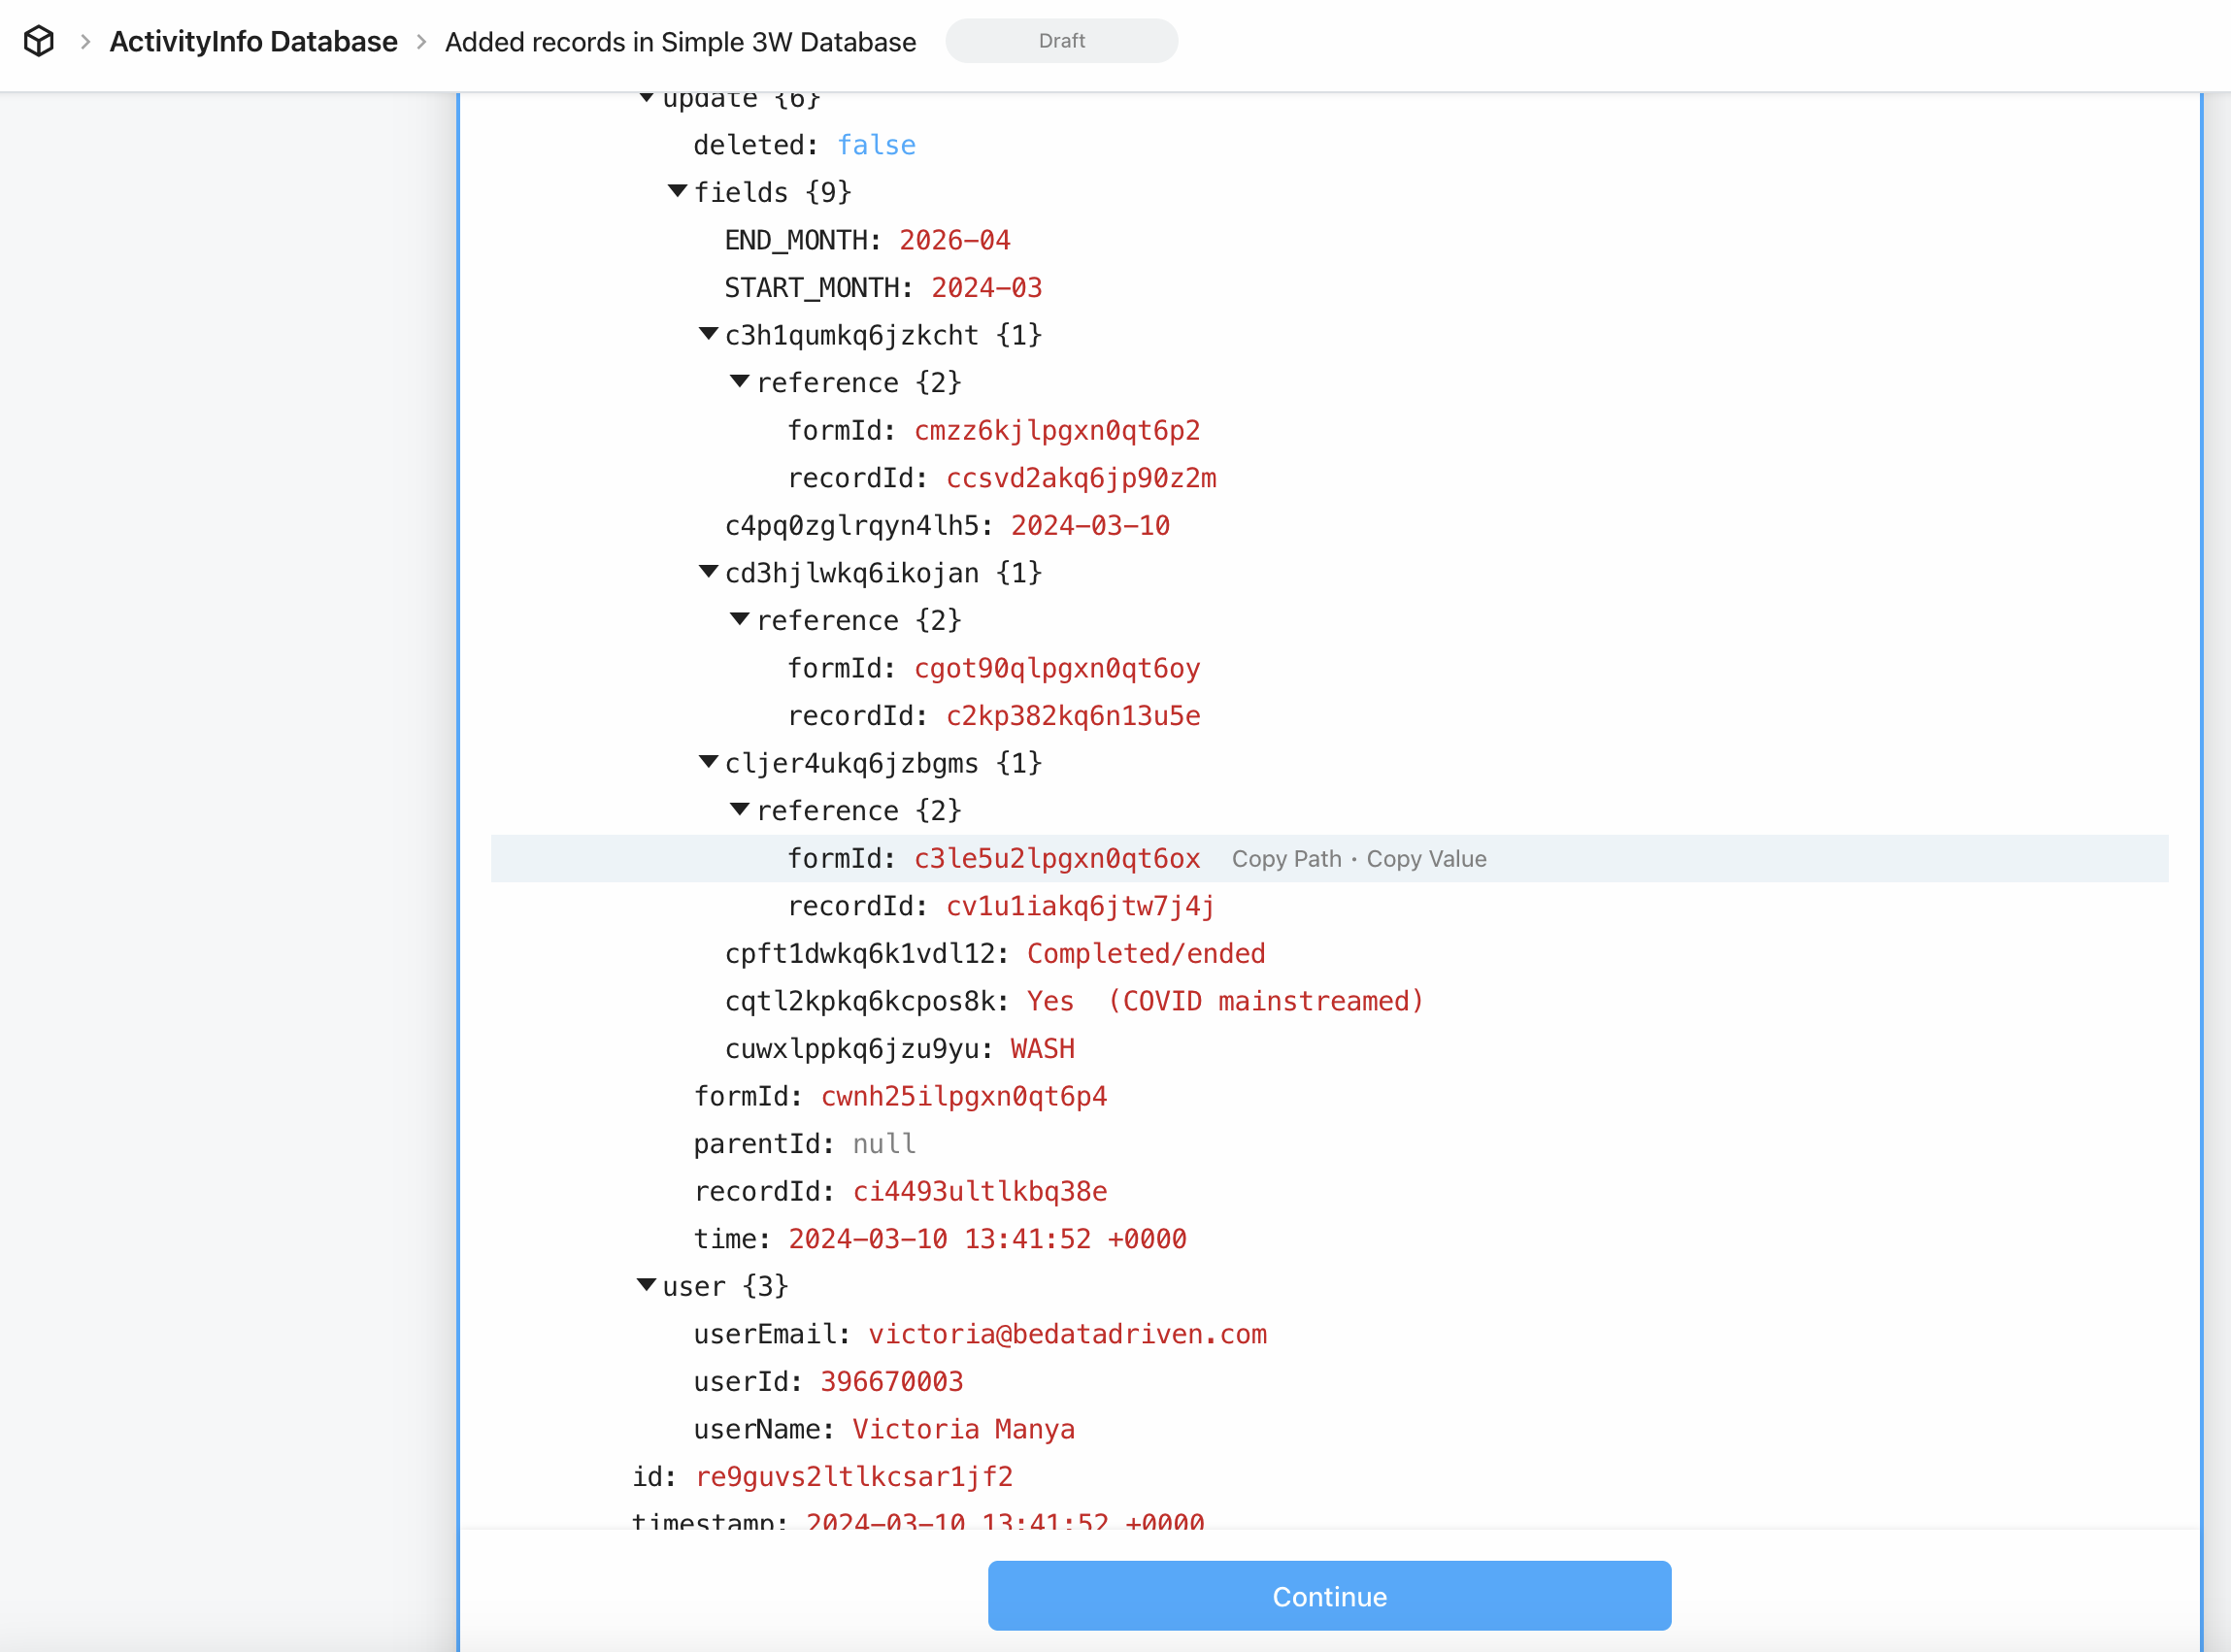Viewport: 2231px width, 1652px height.
Task: Collapse the cljer4ukq6jzbgms node
Action: [x=709, y=761]
